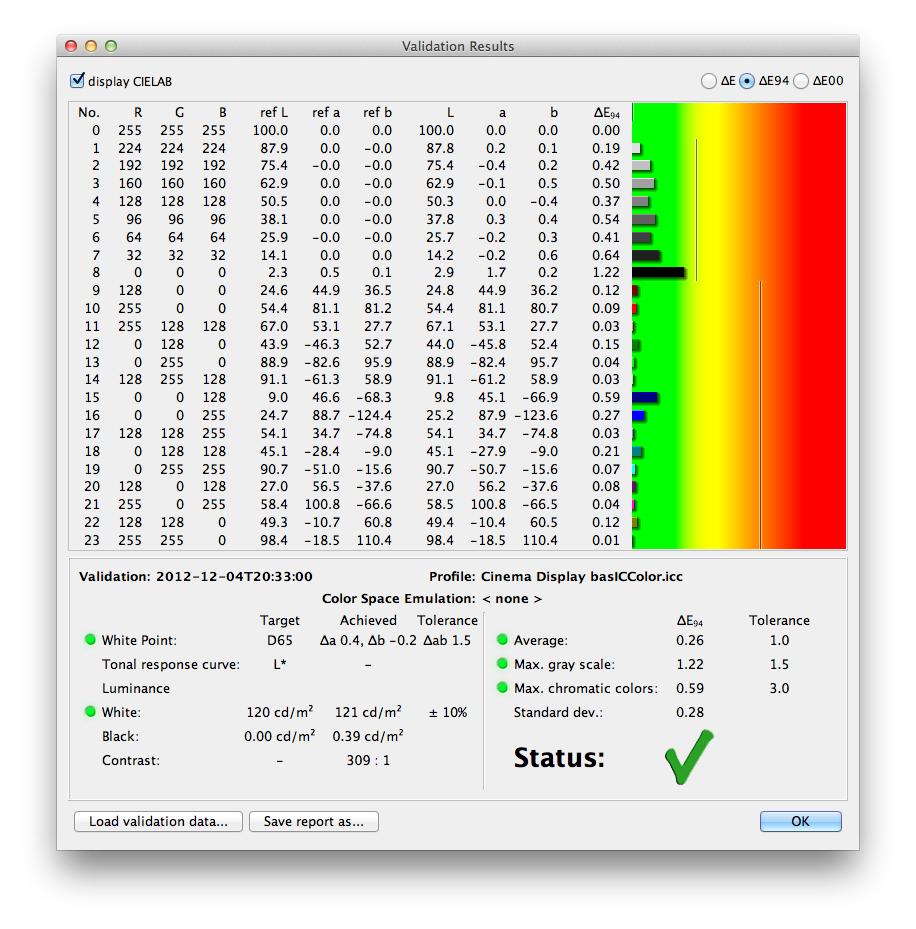
Task: Click the Max. chromatic colors tolerance 3.0
Action: point(779,688)
